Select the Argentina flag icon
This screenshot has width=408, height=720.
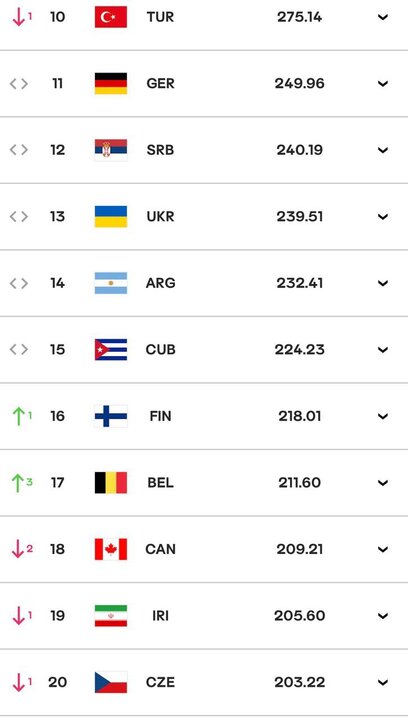click(x=111, y=283)
